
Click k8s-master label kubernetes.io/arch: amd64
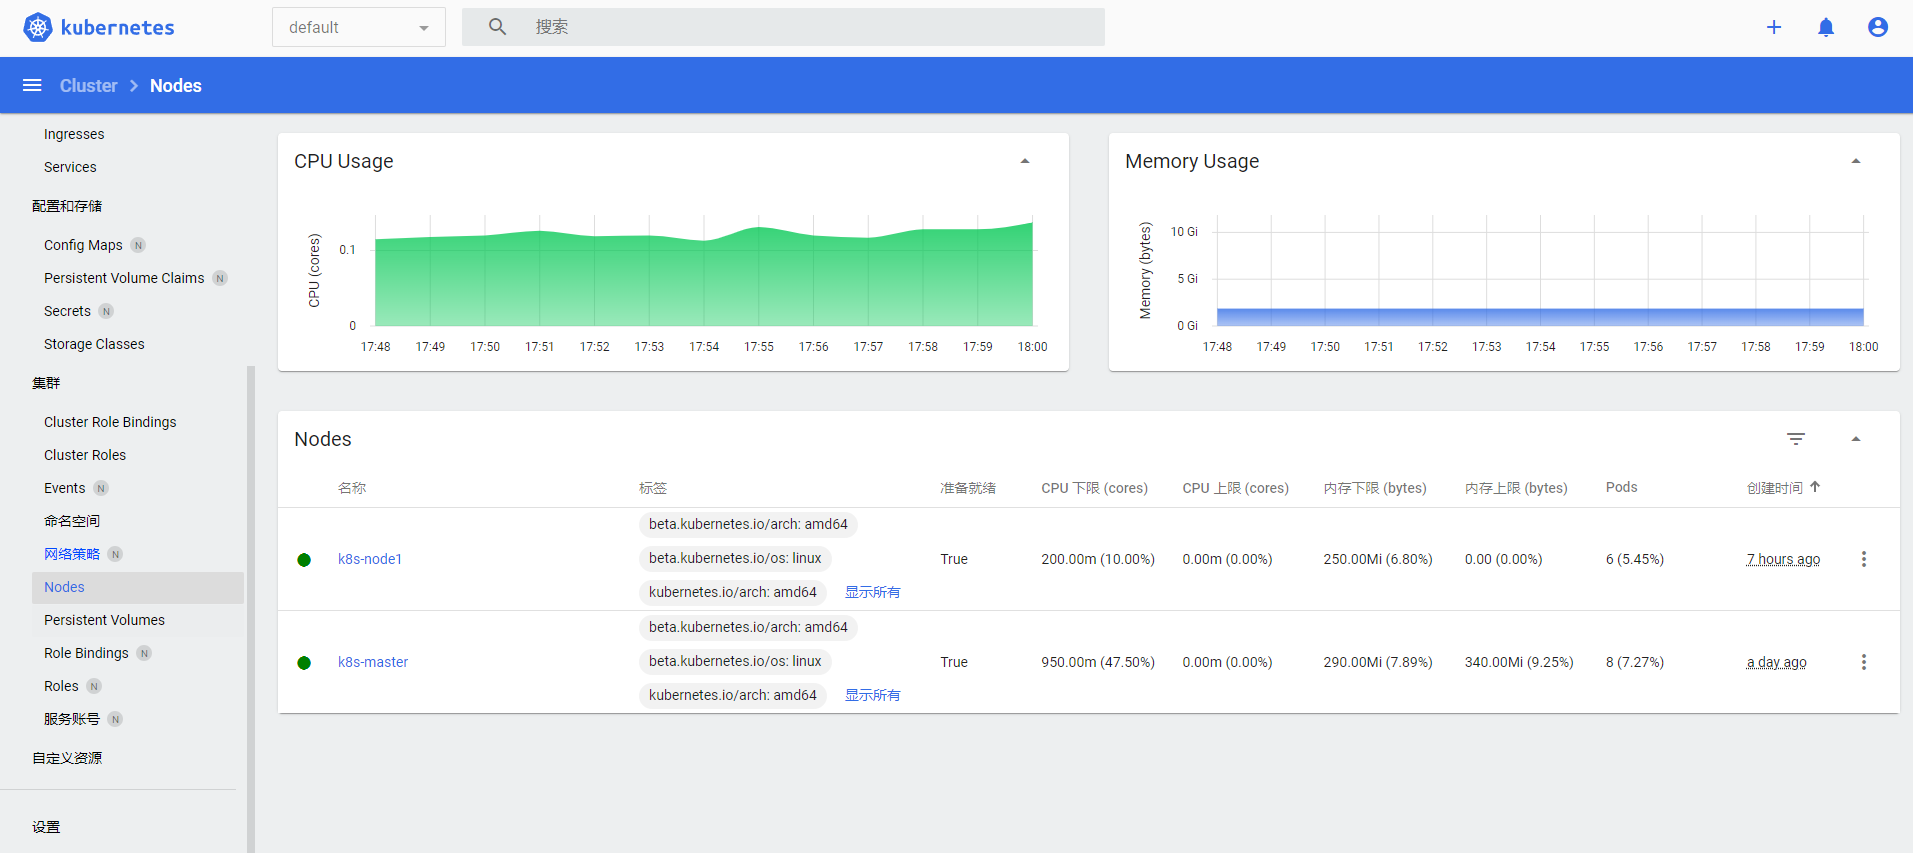coord(733,695)
